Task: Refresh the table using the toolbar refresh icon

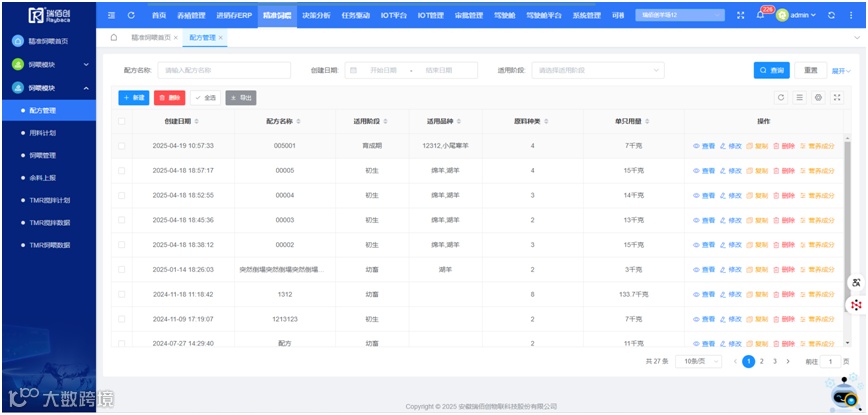Action: tap(781, 97)
